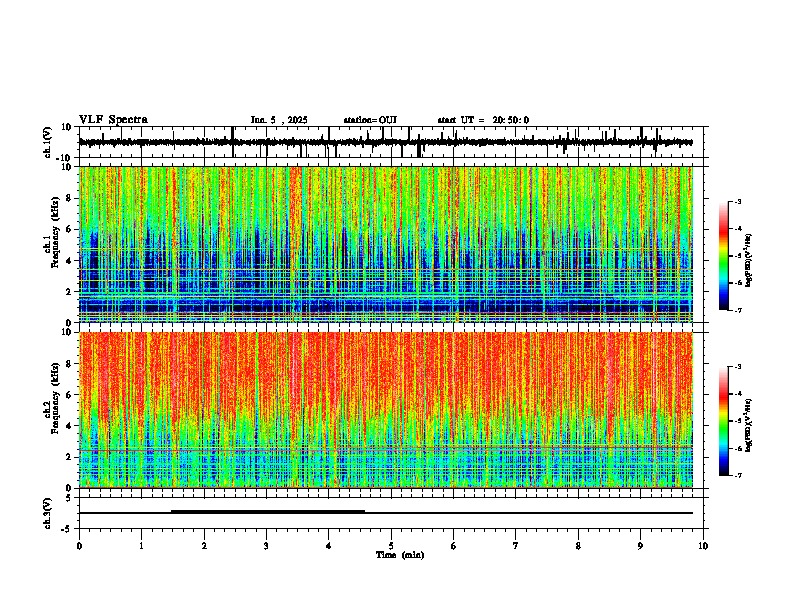Viewport: 792px width, 612px height.
Task: Click the time axis tick label 5
Action: click(391, 546)
